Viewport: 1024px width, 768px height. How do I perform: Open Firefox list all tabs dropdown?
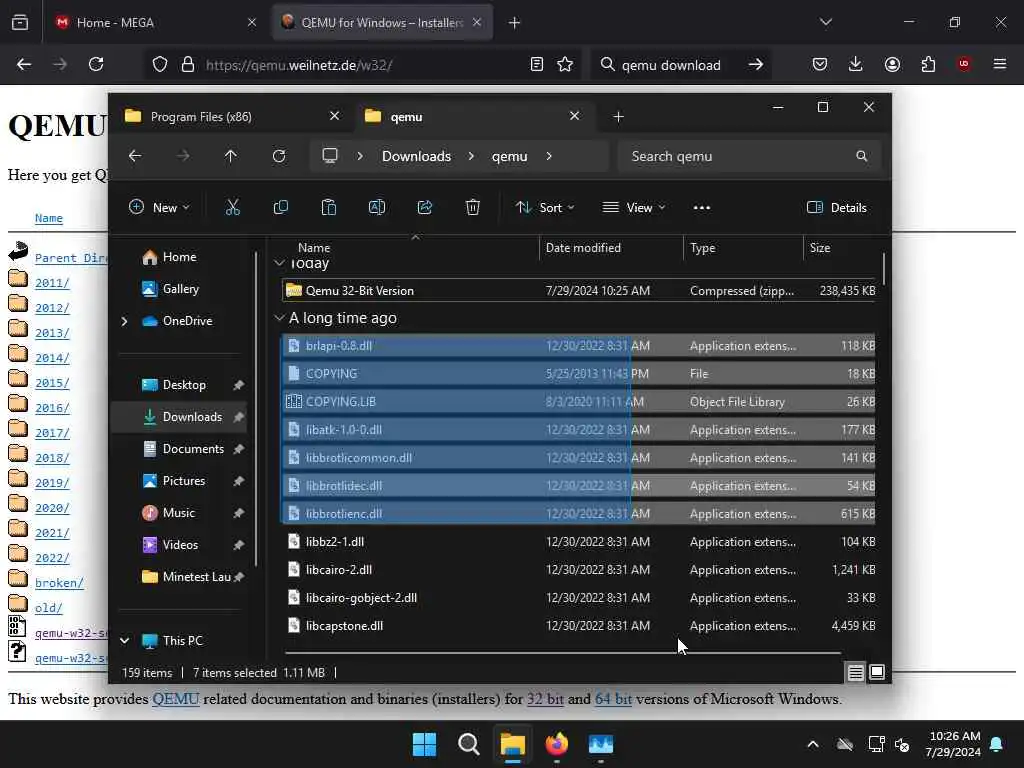825,22
